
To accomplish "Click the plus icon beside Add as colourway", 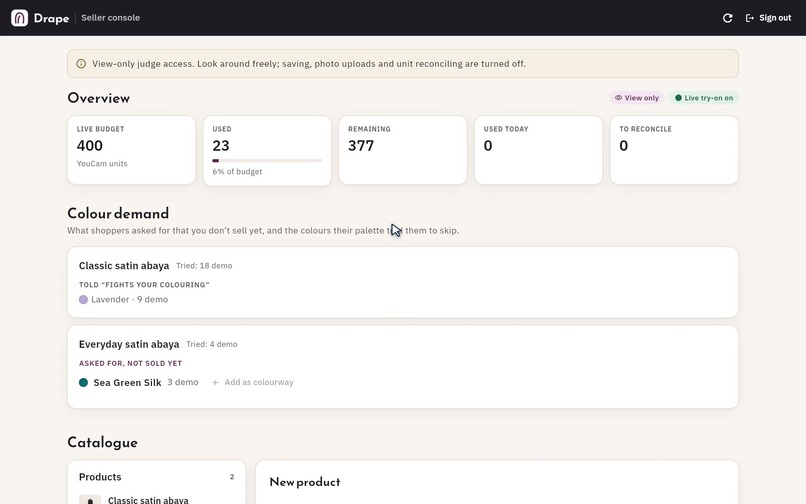I will pos(215,382).
